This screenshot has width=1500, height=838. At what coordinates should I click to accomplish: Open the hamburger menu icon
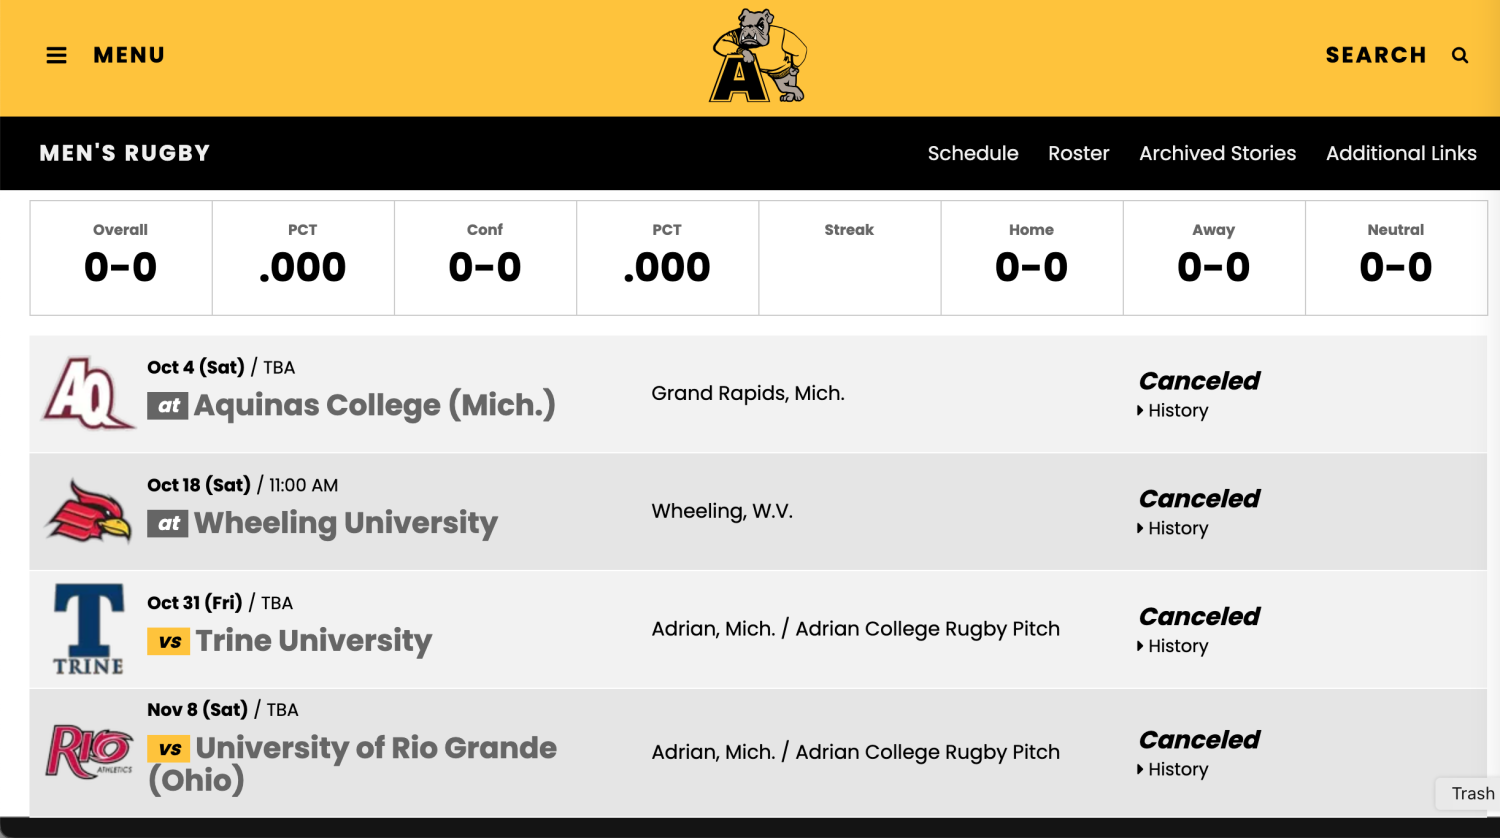tap(57, 56)
